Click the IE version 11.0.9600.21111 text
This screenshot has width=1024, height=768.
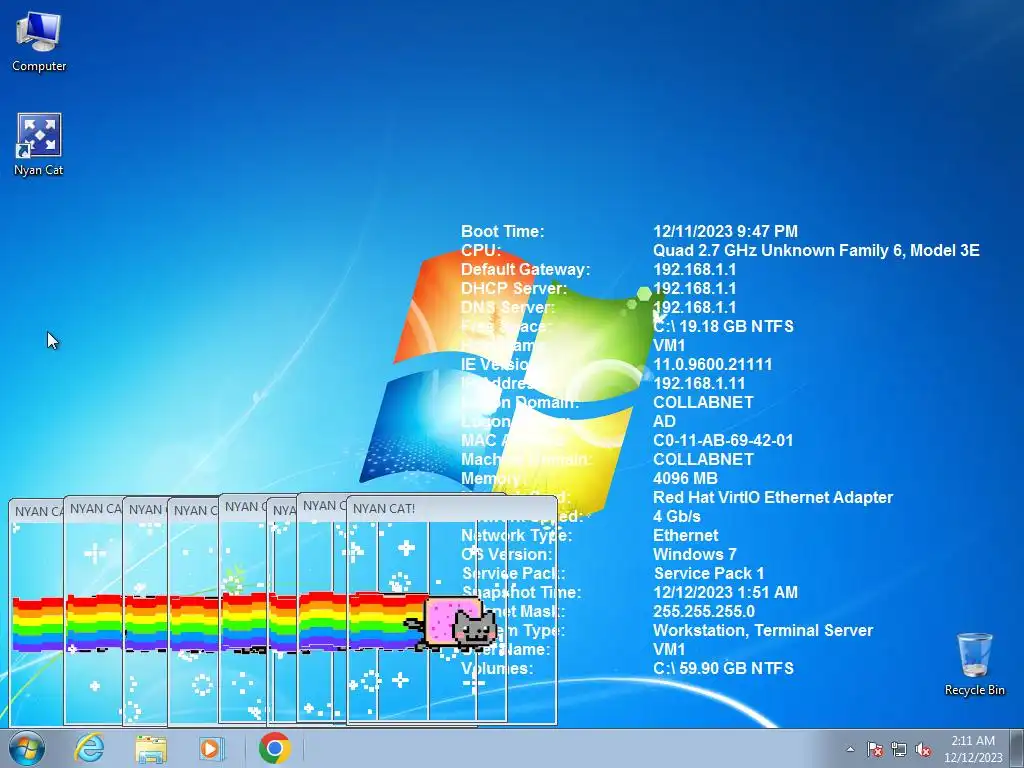[x=712, y=364]
